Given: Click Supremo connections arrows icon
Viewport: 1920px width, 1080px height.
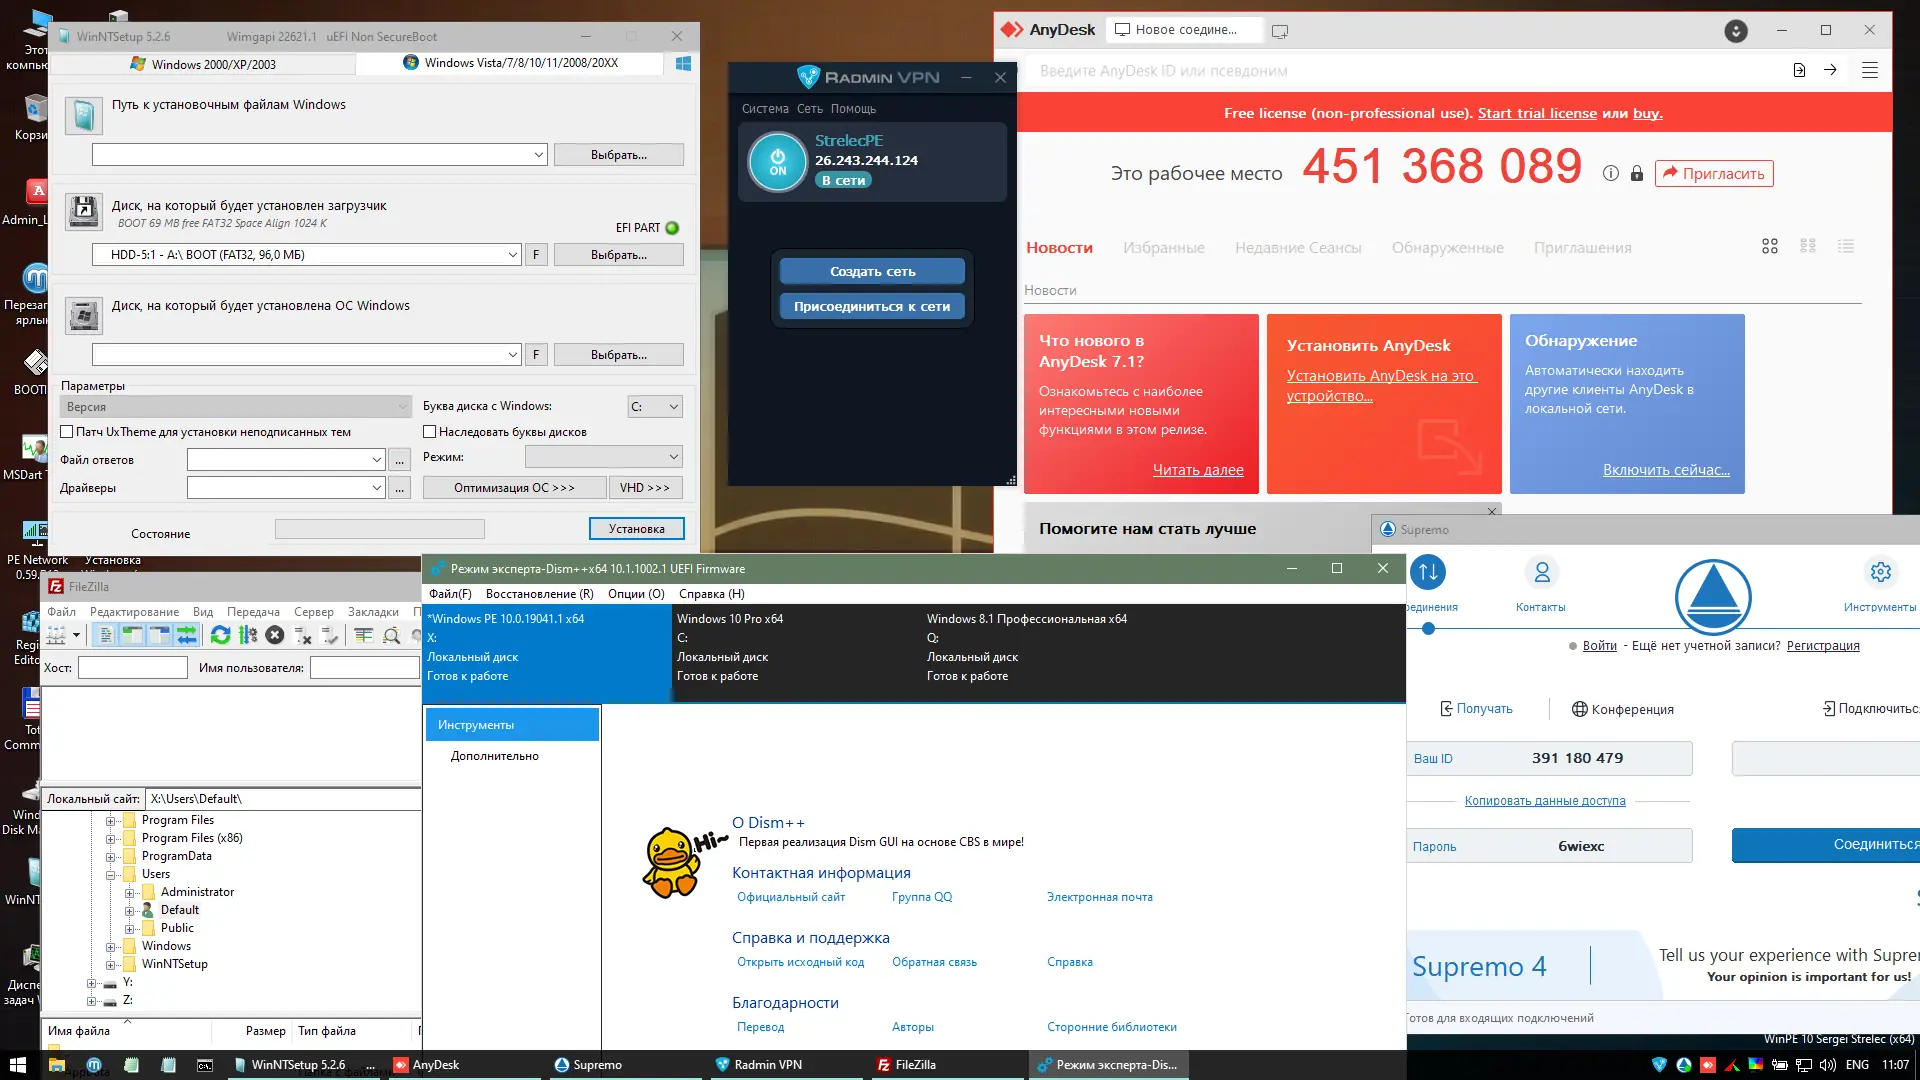Looking at the screenshot, I should (1428, 572).
